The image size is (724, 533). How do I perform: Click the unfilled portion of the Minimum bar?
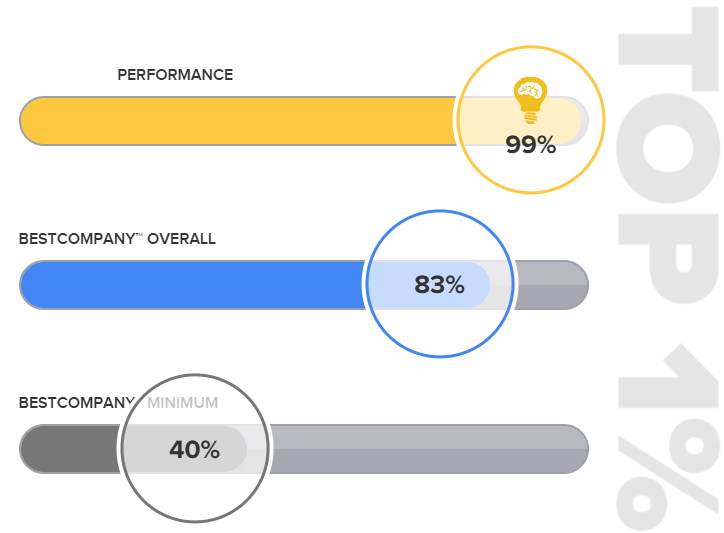pos(430,449)
